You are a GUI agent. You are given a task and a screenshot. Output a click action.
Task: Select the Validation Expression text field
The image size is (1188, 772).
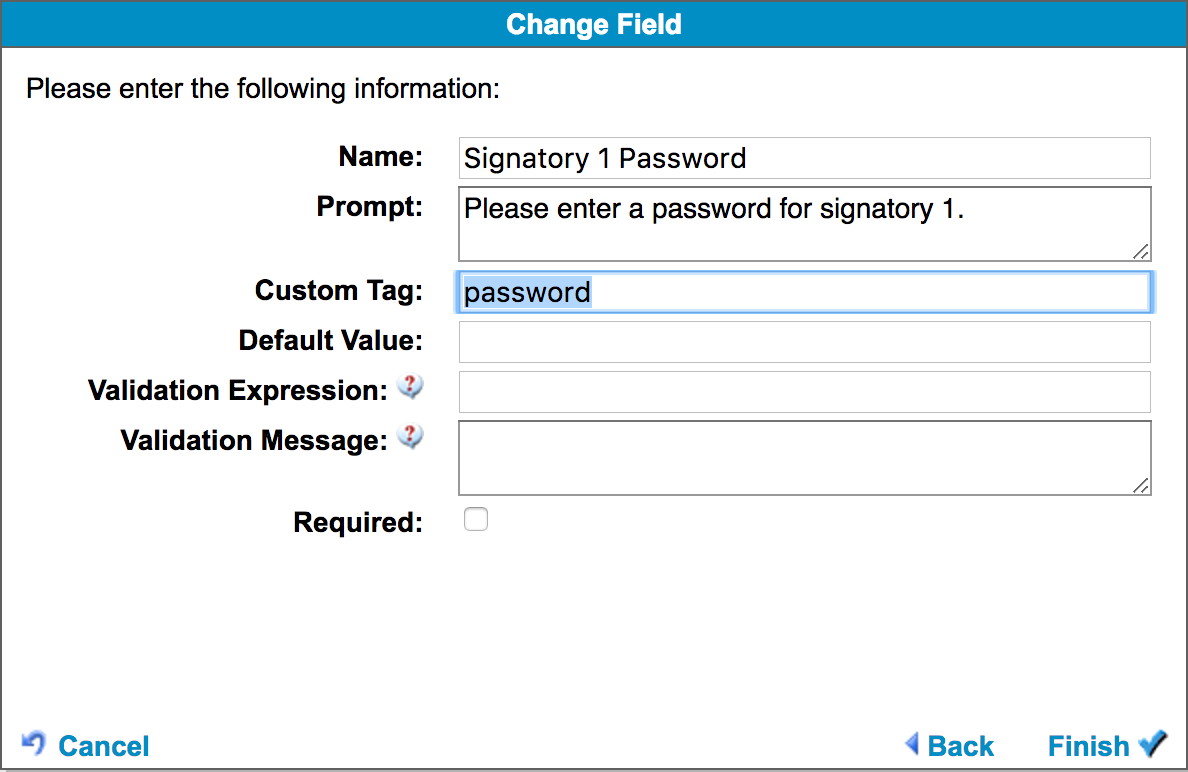click(x=804, y=392)
